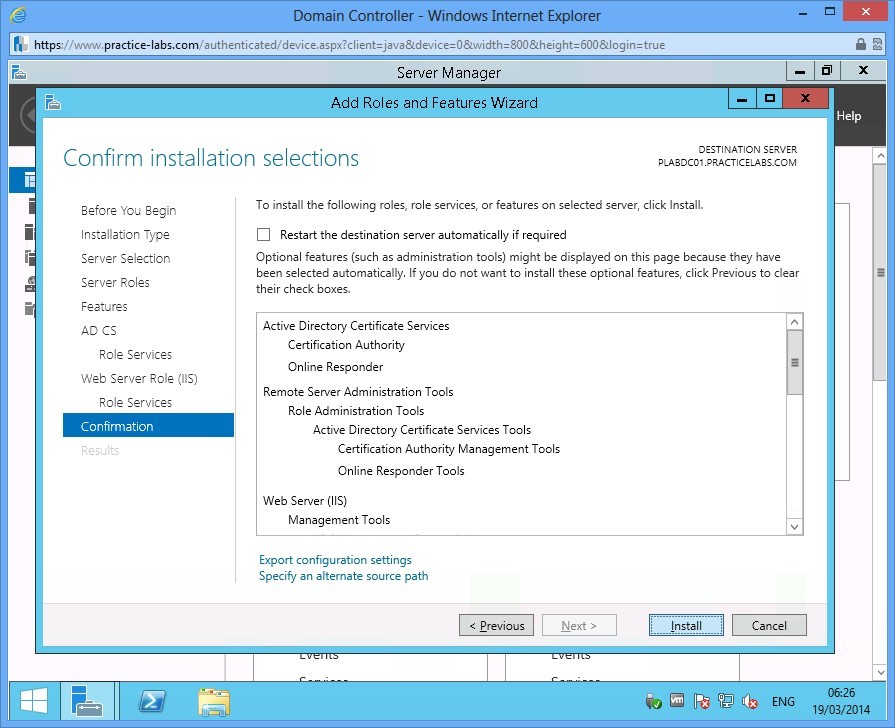Click the down arrow on the roles list scrollbar
This screenshot has width=895, height=728.
pyautogui.click(x=795, y=527)
